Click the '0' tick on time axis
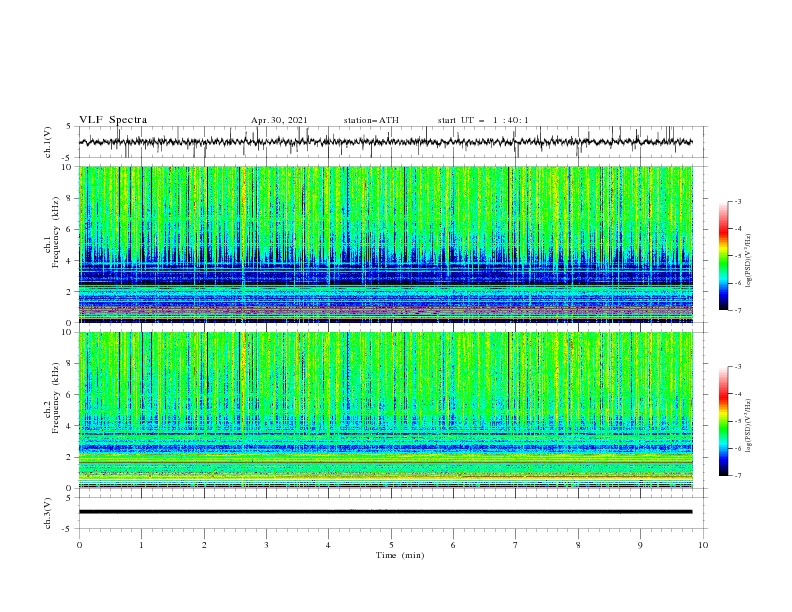The width and height of the screenshot is (792, 612). (x=79, y=545)
